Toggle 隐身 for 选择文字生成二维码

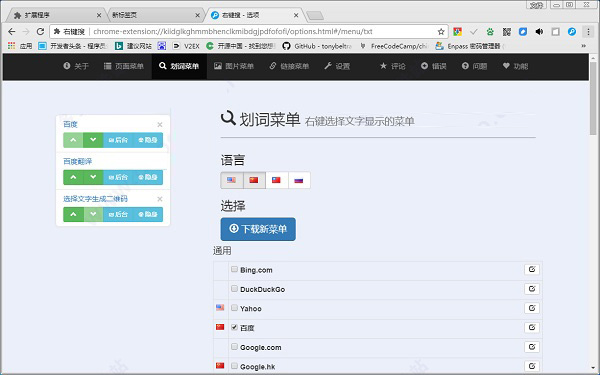(148, 214)
